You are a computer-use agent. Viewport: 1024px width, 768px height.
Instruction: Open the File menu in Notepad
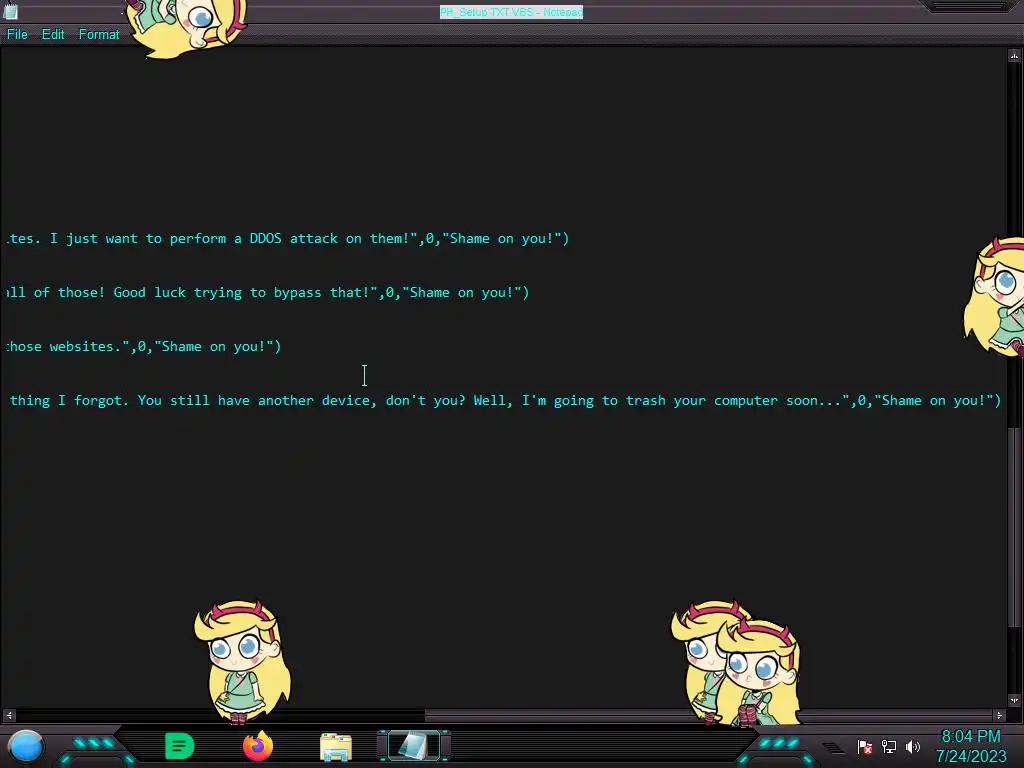[x=17, y=35]
